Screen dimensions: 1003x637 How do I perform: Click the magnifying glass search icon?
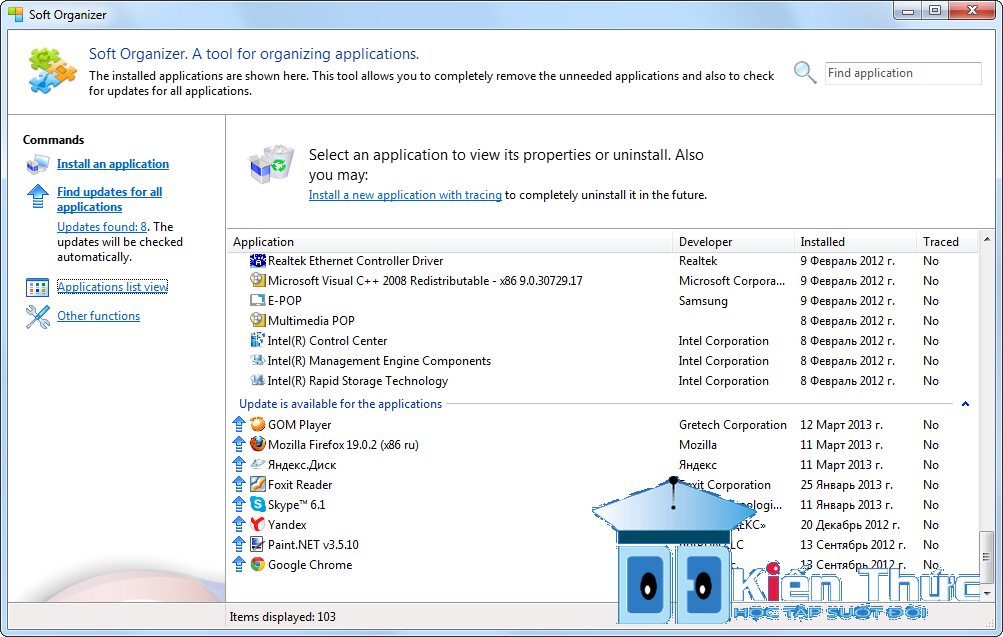click(805, 72)
